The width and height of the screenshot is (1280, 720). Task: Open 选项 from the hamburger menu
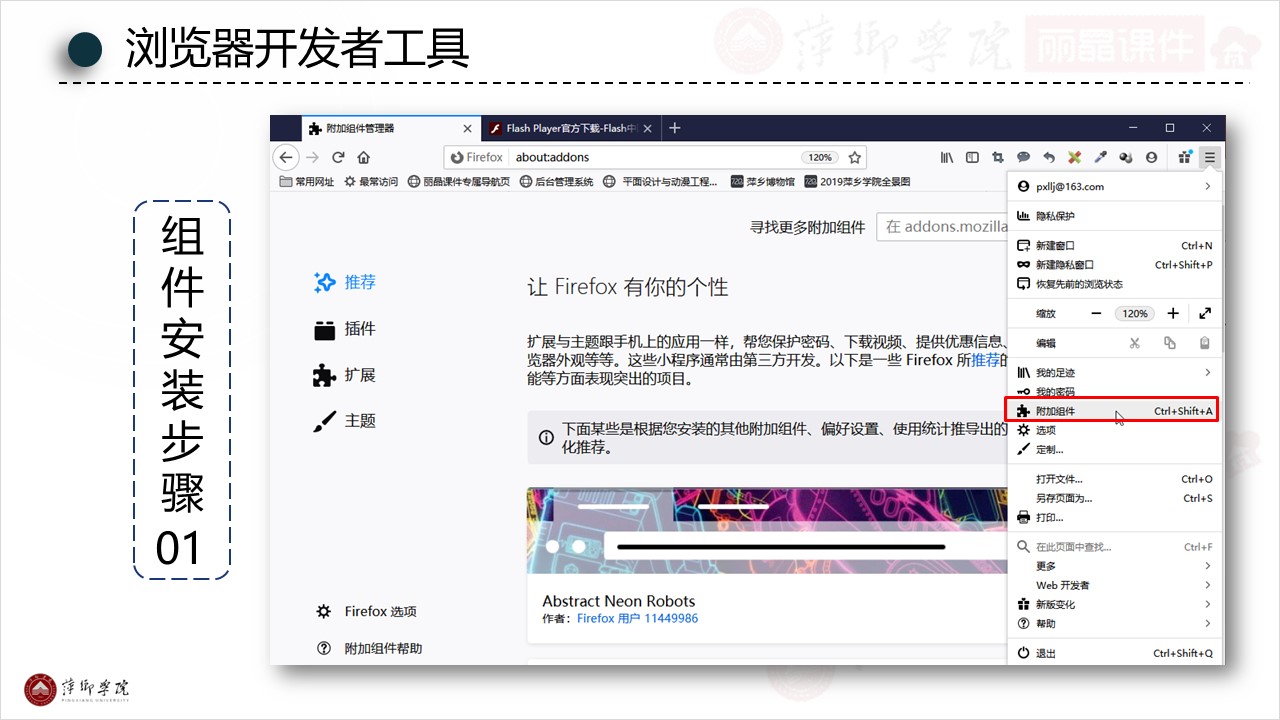click(x=1114, y=430)
